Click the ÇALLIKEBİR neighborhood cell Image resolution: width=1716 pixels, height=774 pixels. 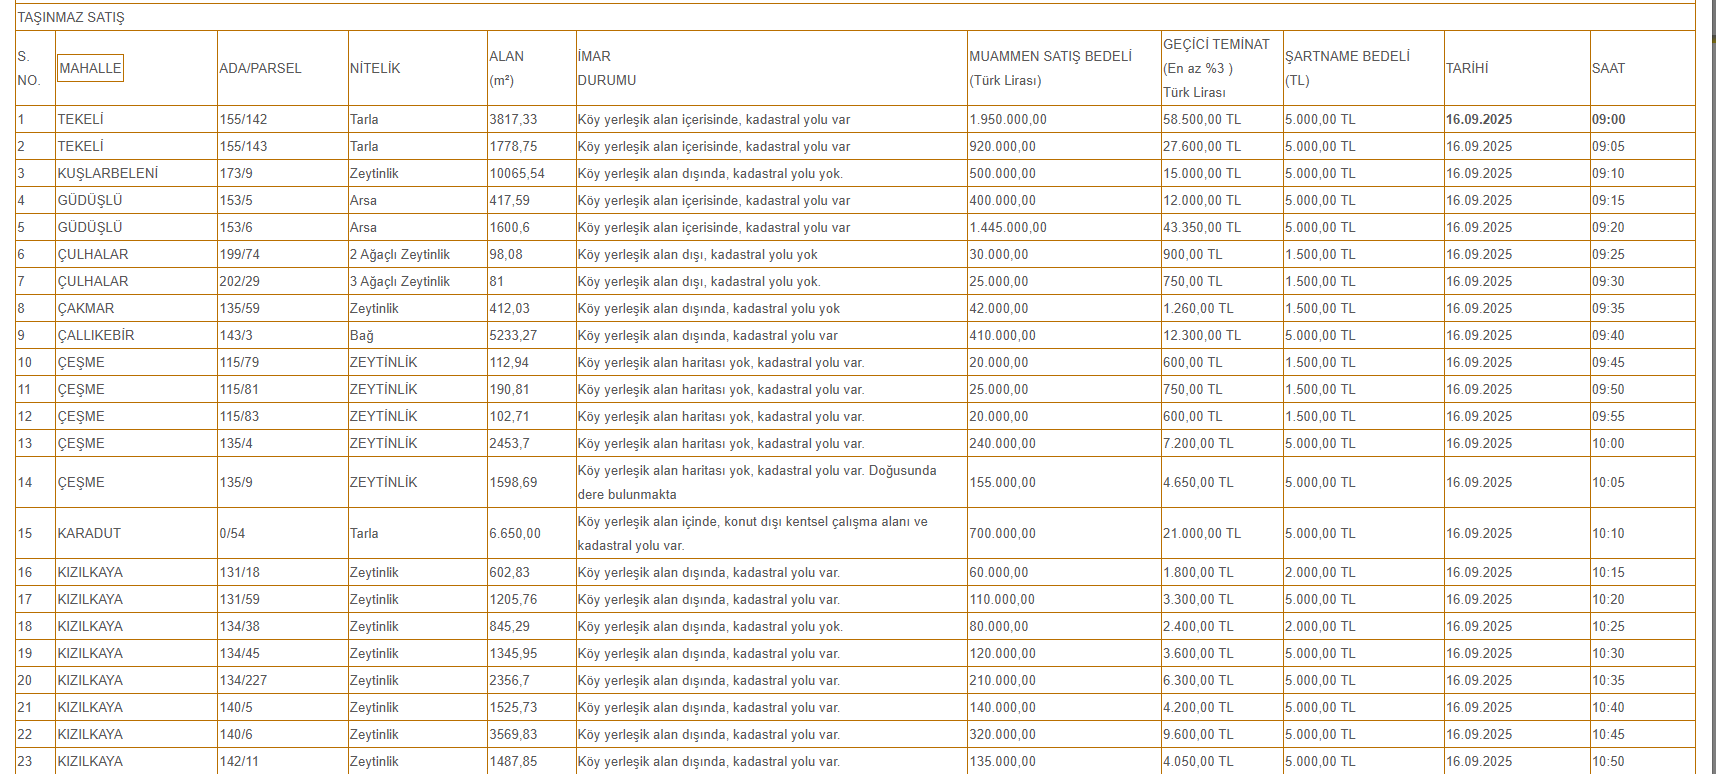click(x=96, y=335)
